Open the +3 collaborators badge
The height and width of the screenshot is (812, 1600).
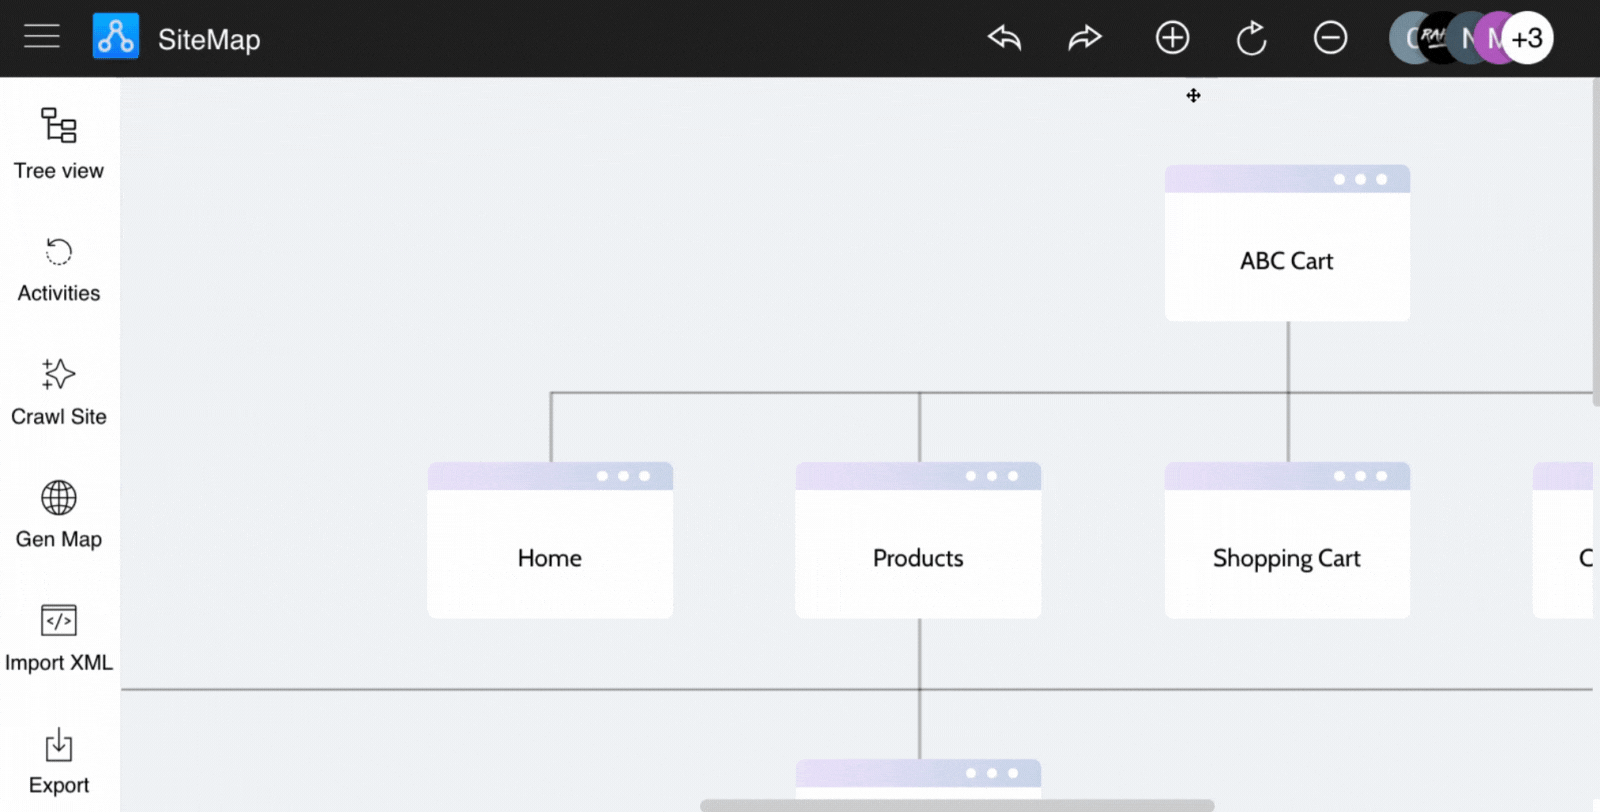click(x=1527, y=38)
